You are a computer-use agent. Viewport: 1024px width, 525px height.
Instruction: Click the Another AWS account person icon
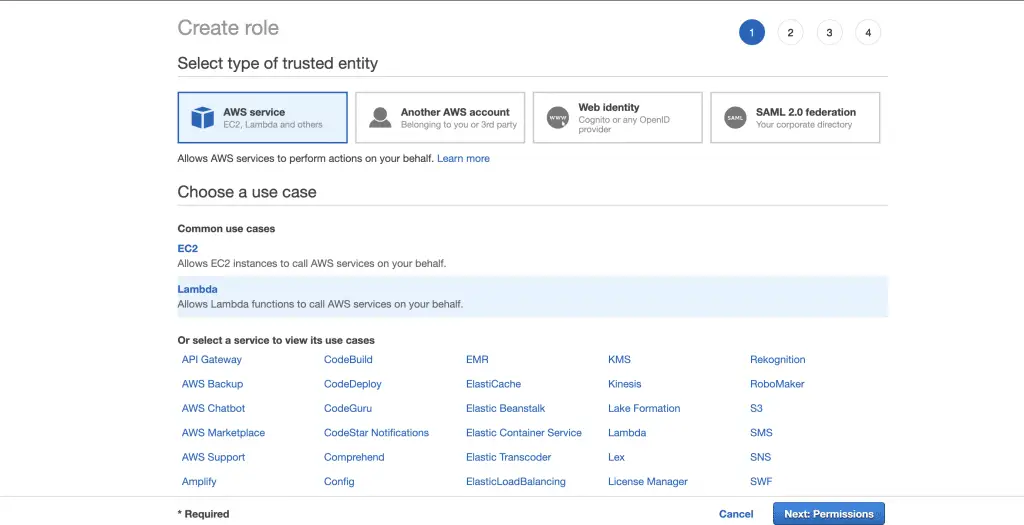[x=380, y=118]
